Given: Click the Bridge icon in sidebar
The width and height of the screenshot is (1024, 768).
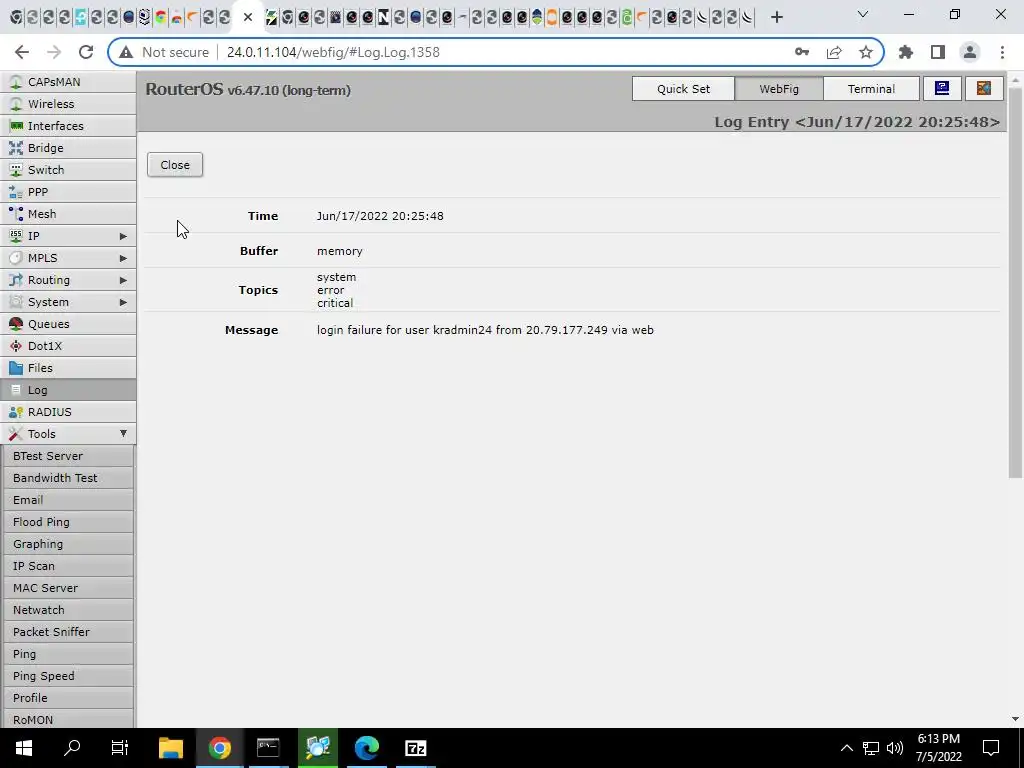Looking at the screenshot, I should point(16,148).
